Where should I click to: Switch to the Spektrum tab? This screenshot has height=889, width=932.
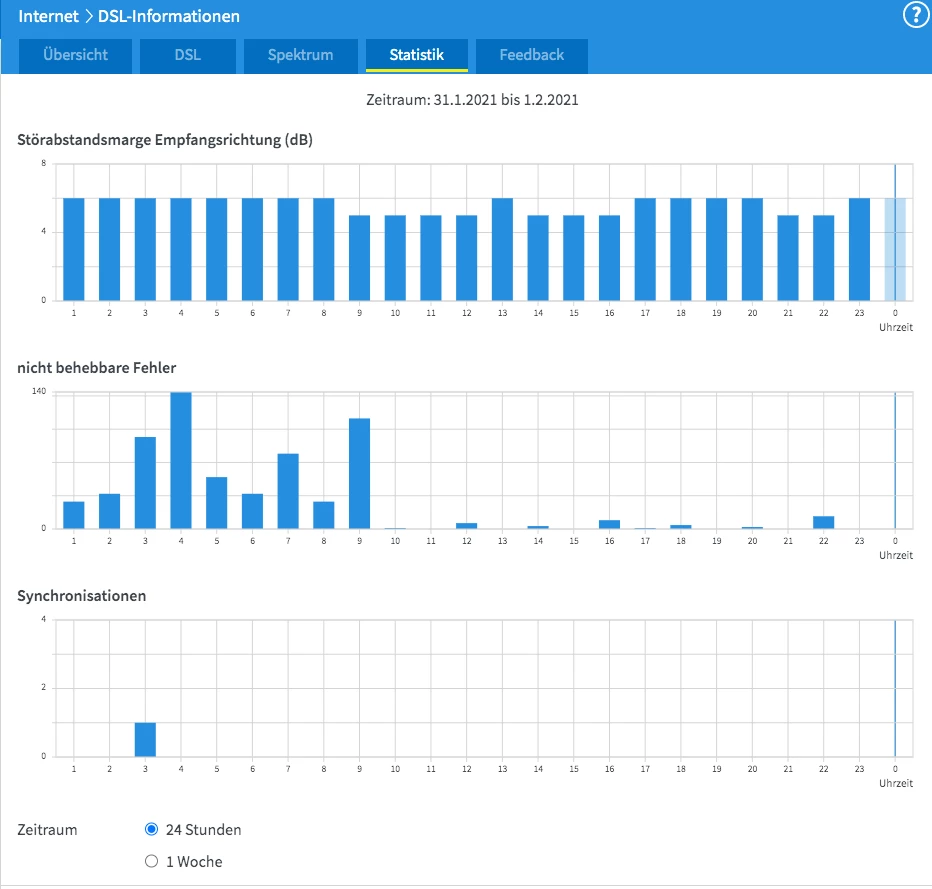300,55
